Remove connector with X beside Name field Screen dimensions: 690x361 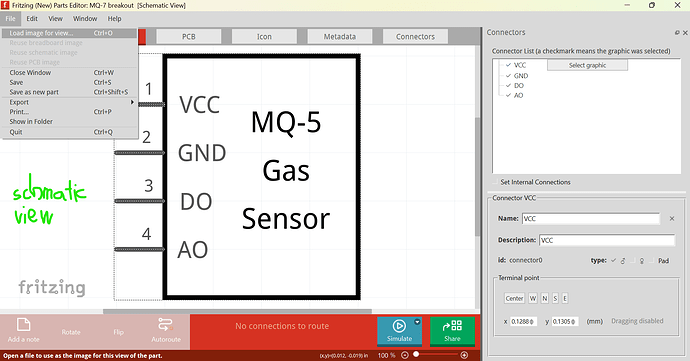point(672,218)
